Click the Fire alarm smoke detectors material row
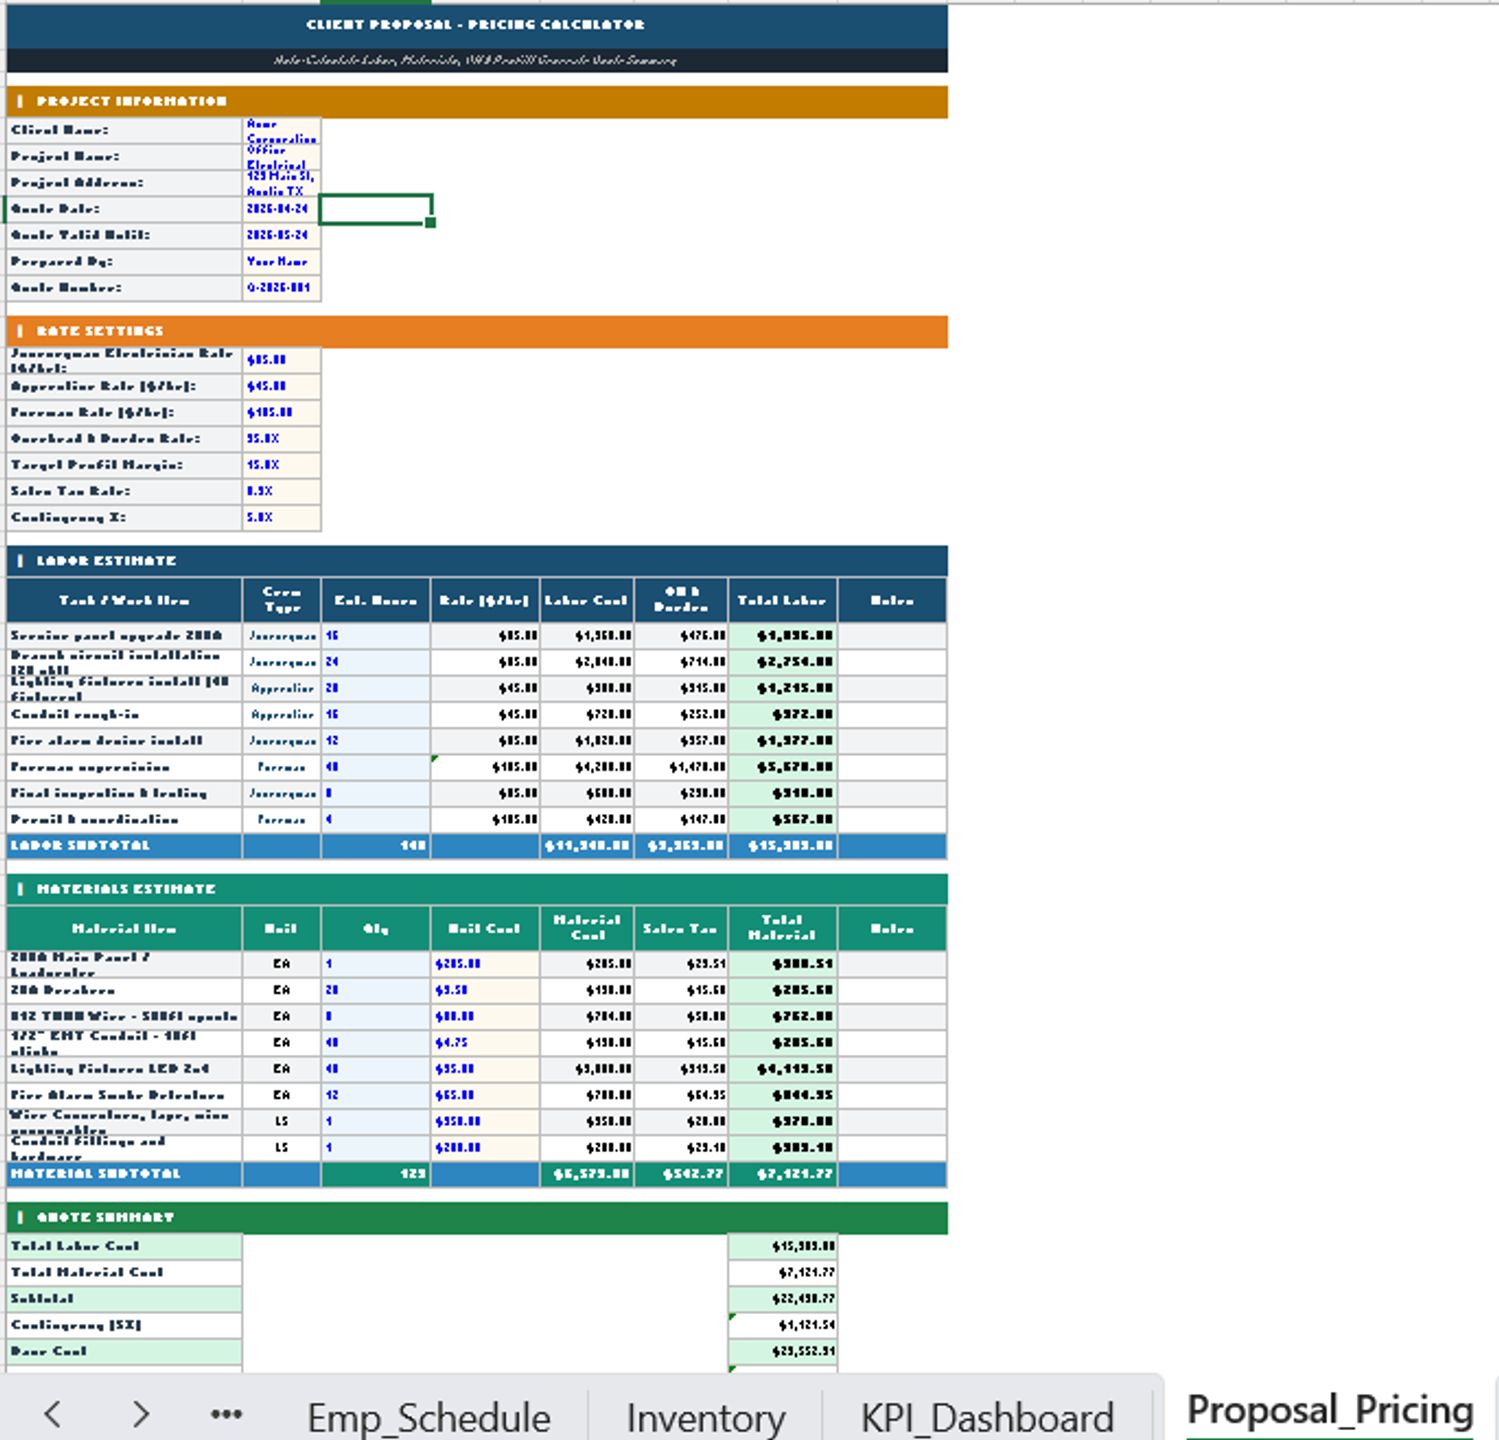The height and width of the screenshot is (1440, 1499). (x=476, y=1095)
